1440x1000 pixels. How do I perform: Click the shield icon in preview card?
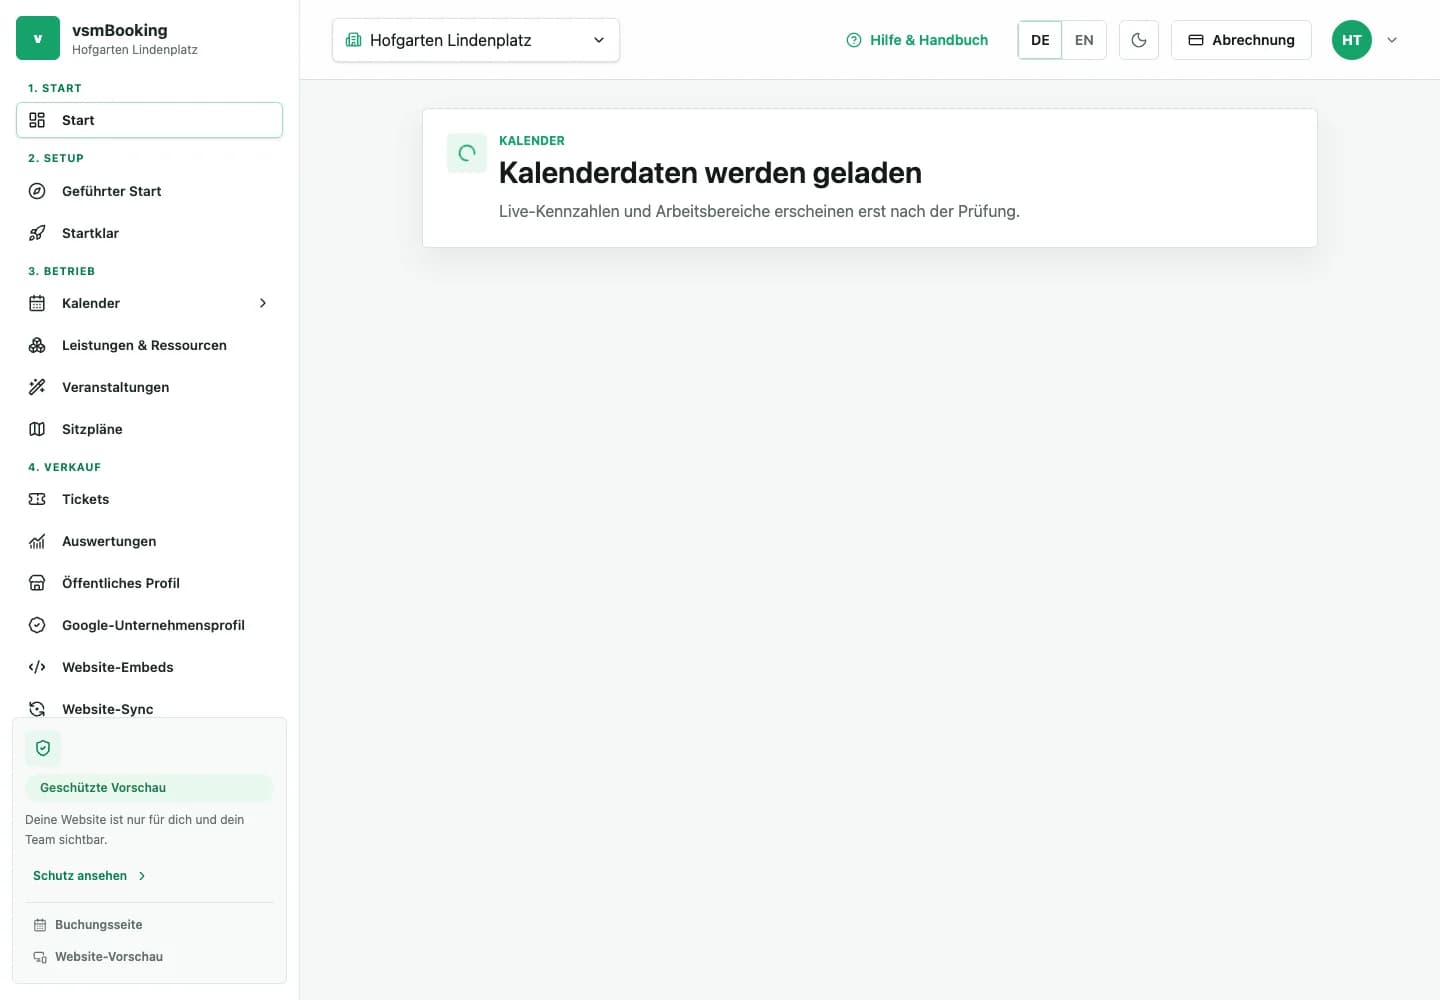coord(43,748)
